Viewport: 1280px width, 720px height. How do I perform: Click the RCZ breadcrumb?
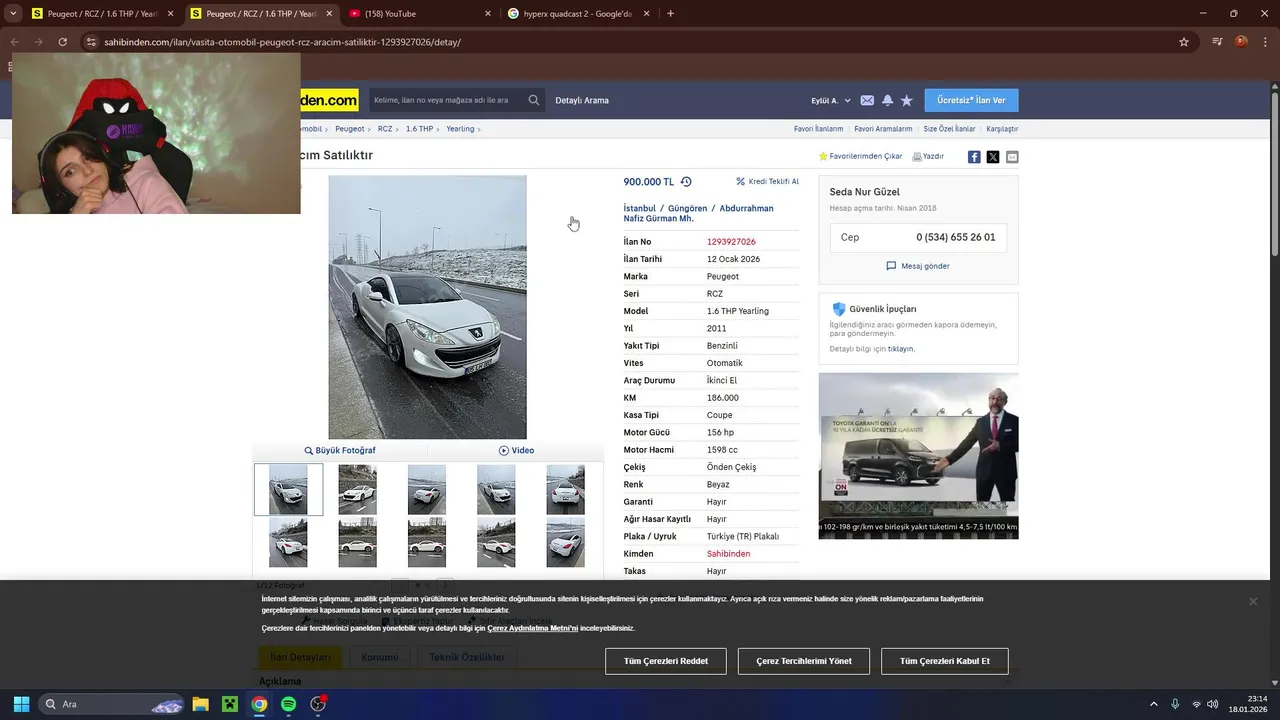pyautogui.click(x=385, y=129)
